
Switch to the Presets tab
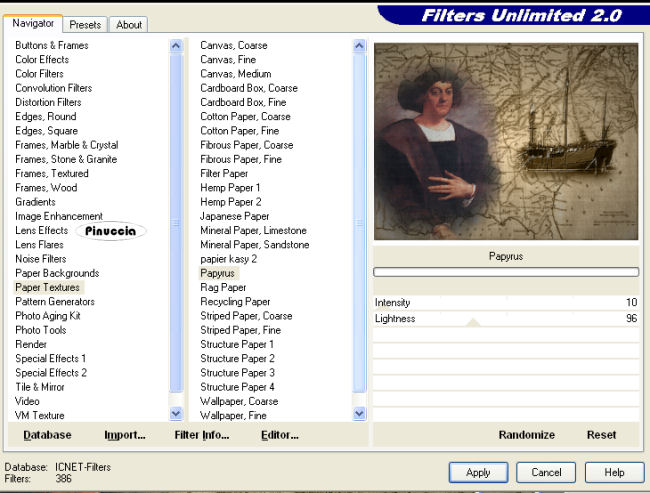(x=85, y=25)
